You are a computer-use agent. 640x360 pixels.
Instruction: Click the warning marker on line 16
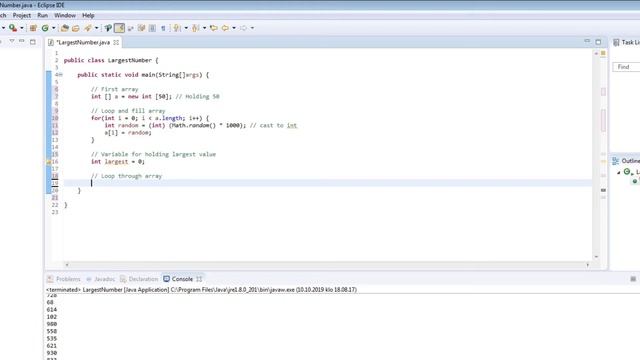click(x=48, y=162)
